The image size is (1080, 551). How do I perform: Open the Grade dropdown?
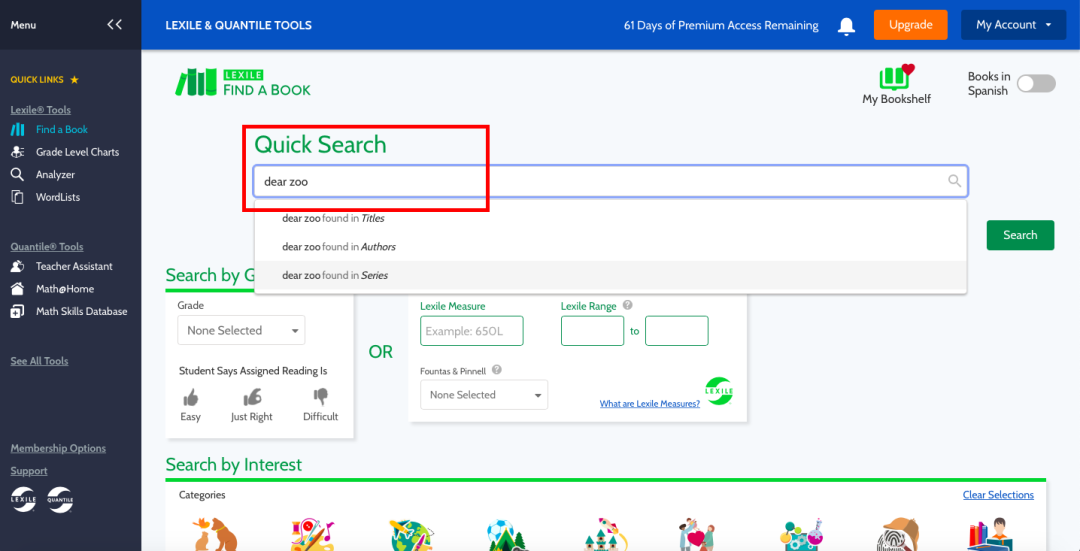point(241,330)
